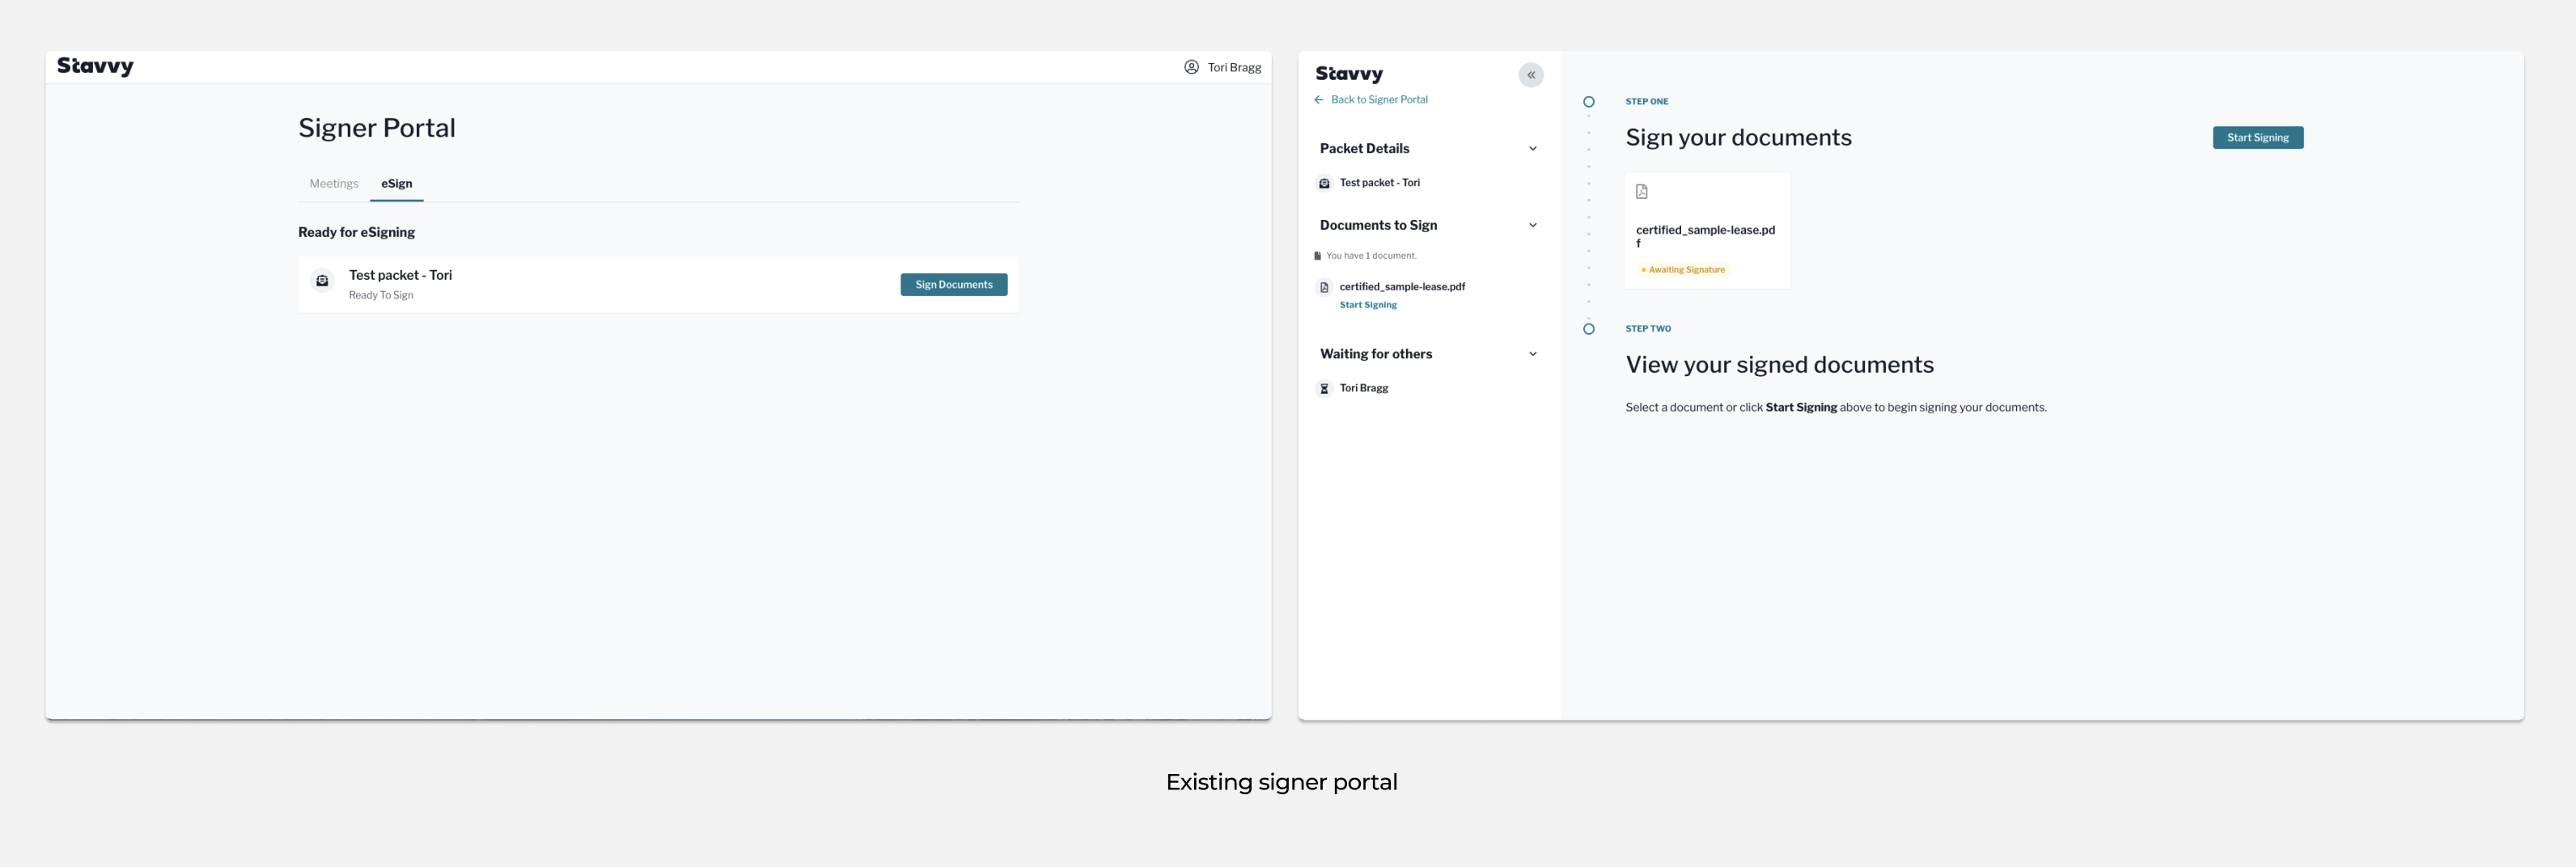Click the hourglass icon beside Tori Bragg
Image resolution: width=2576 pixels, height=867 pixels.
click(x=1324, y=389)
